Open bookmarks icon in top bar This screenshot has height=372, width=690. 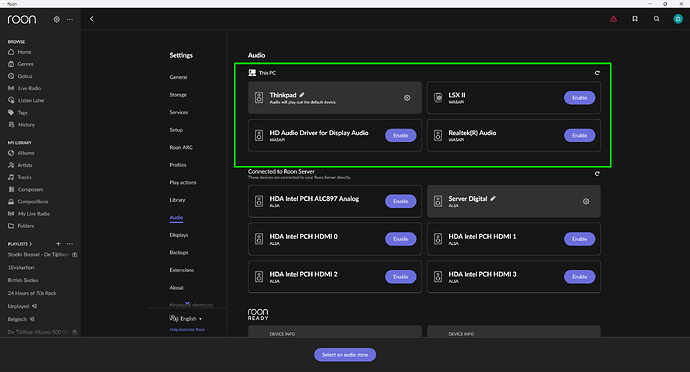pyautogui.click(x=635, y=19)
